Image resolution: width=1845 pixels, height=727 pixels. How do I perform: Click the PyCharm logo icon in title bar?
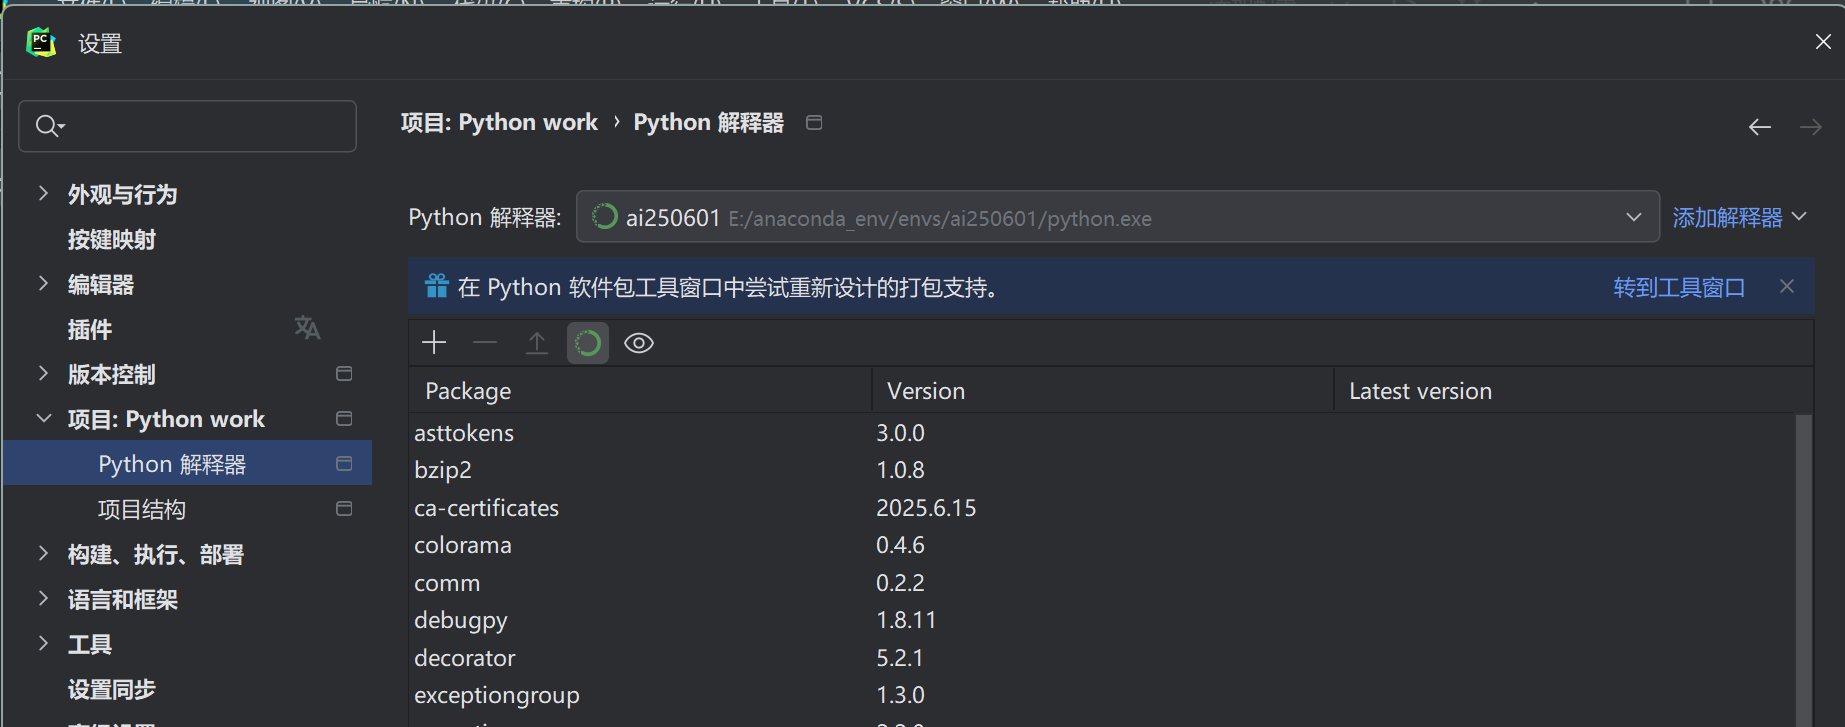(x=41, y=42)
